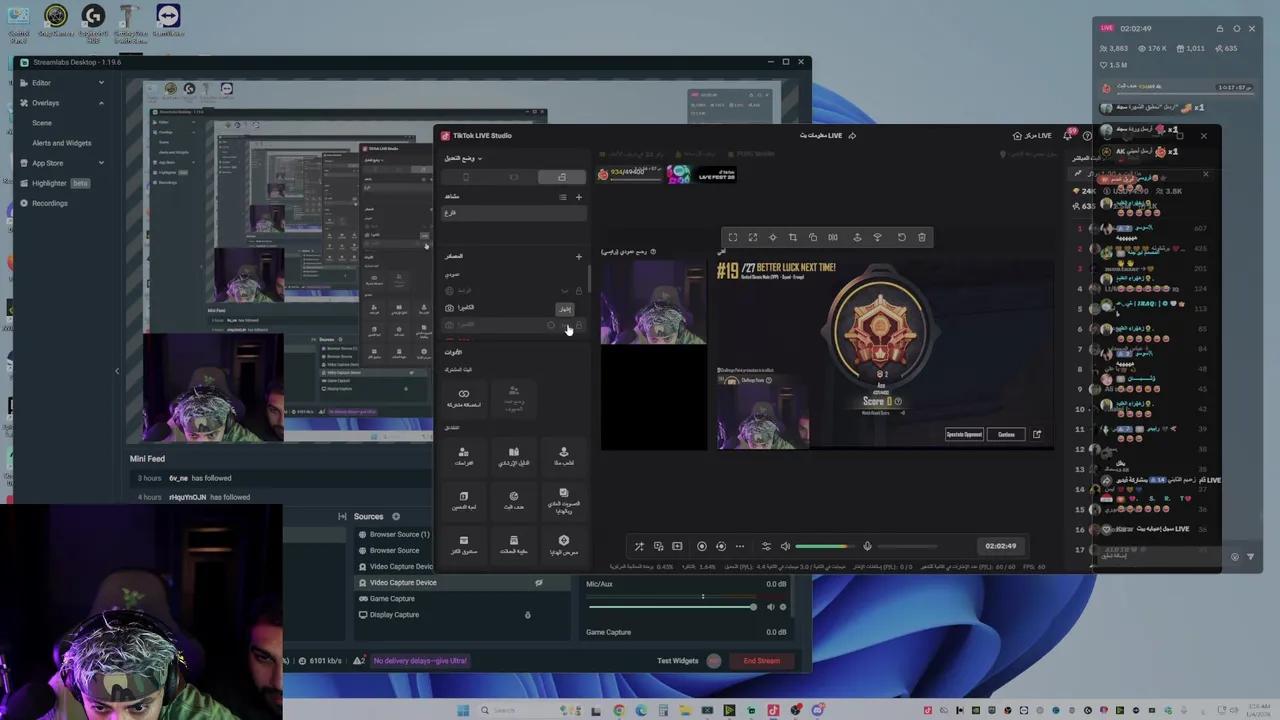Open the camera source dropdown chevron
Image resolution: width=1280 pixels, height=720 pixels.
pyautogui.click(x=565, y=291)
